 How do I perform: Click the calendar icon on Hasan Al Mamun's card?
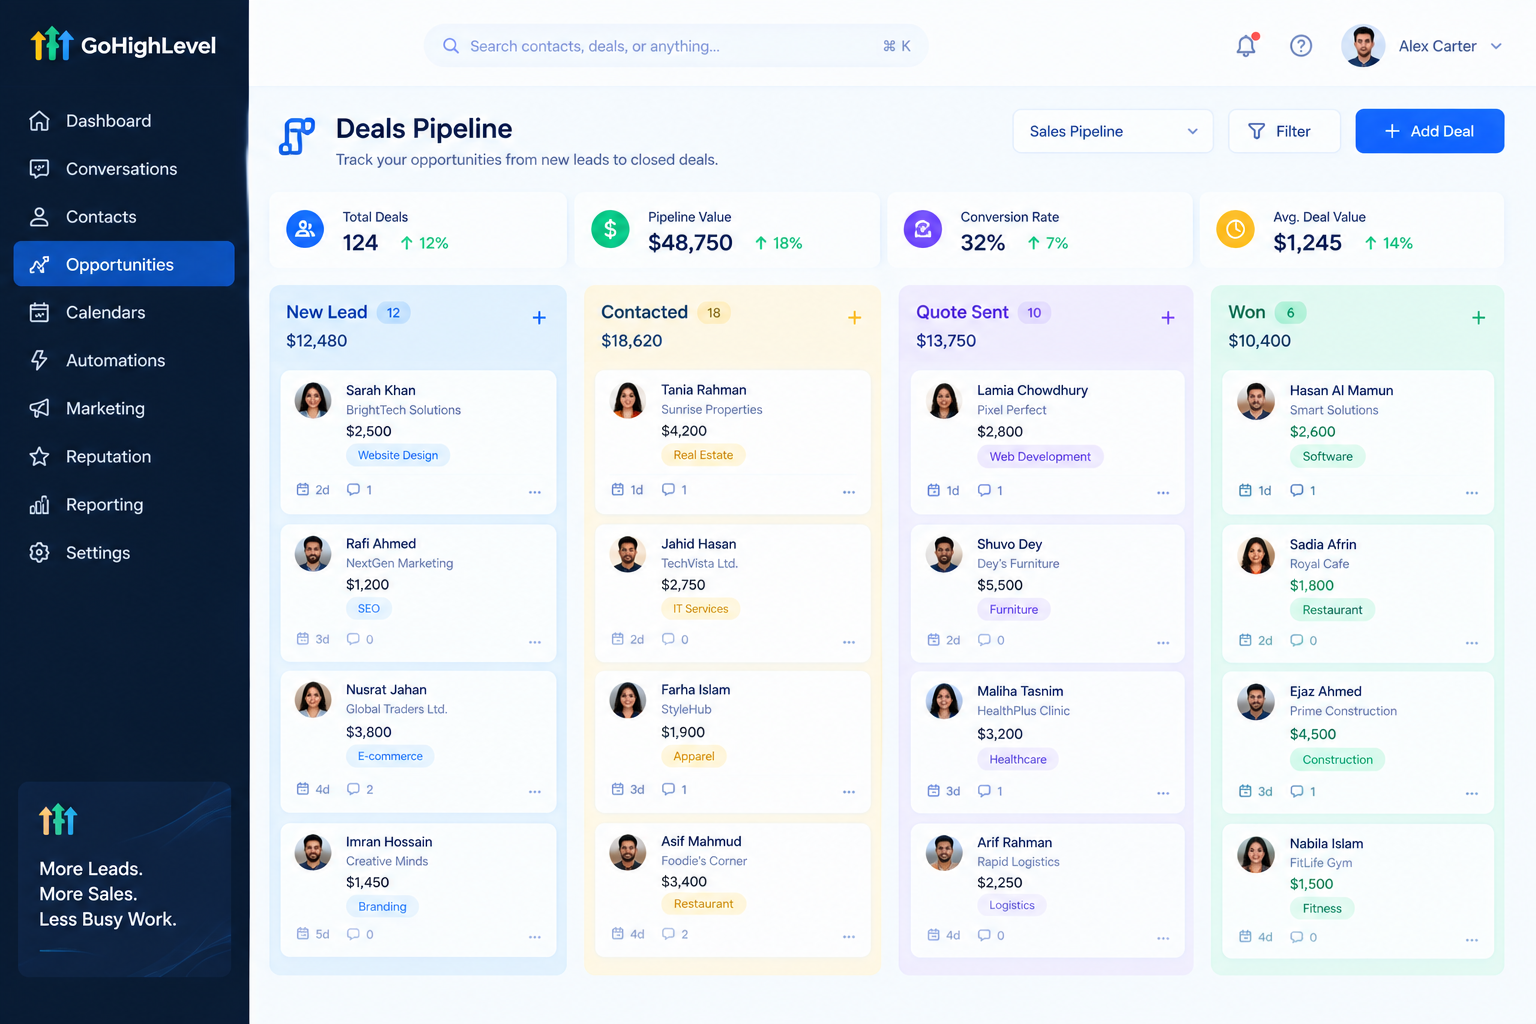pos(1245,490)
